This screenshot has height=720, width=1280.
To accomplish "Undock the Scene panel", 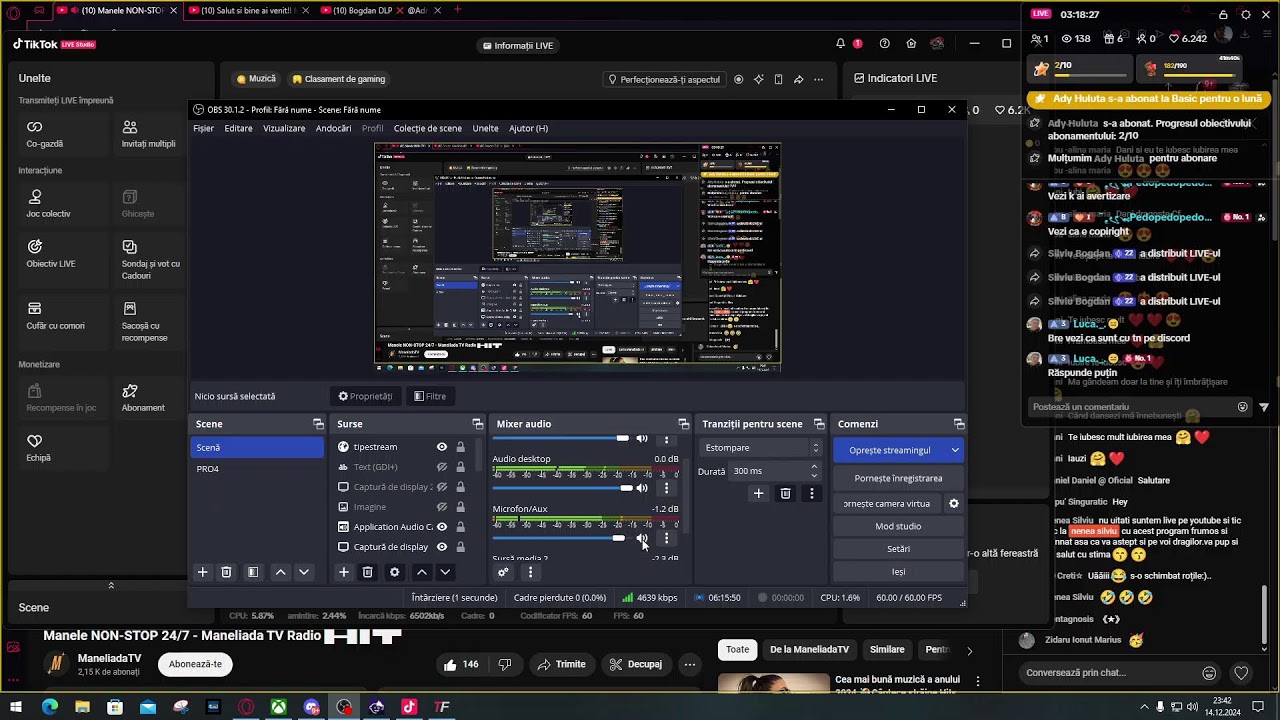I will click(318, 424).
